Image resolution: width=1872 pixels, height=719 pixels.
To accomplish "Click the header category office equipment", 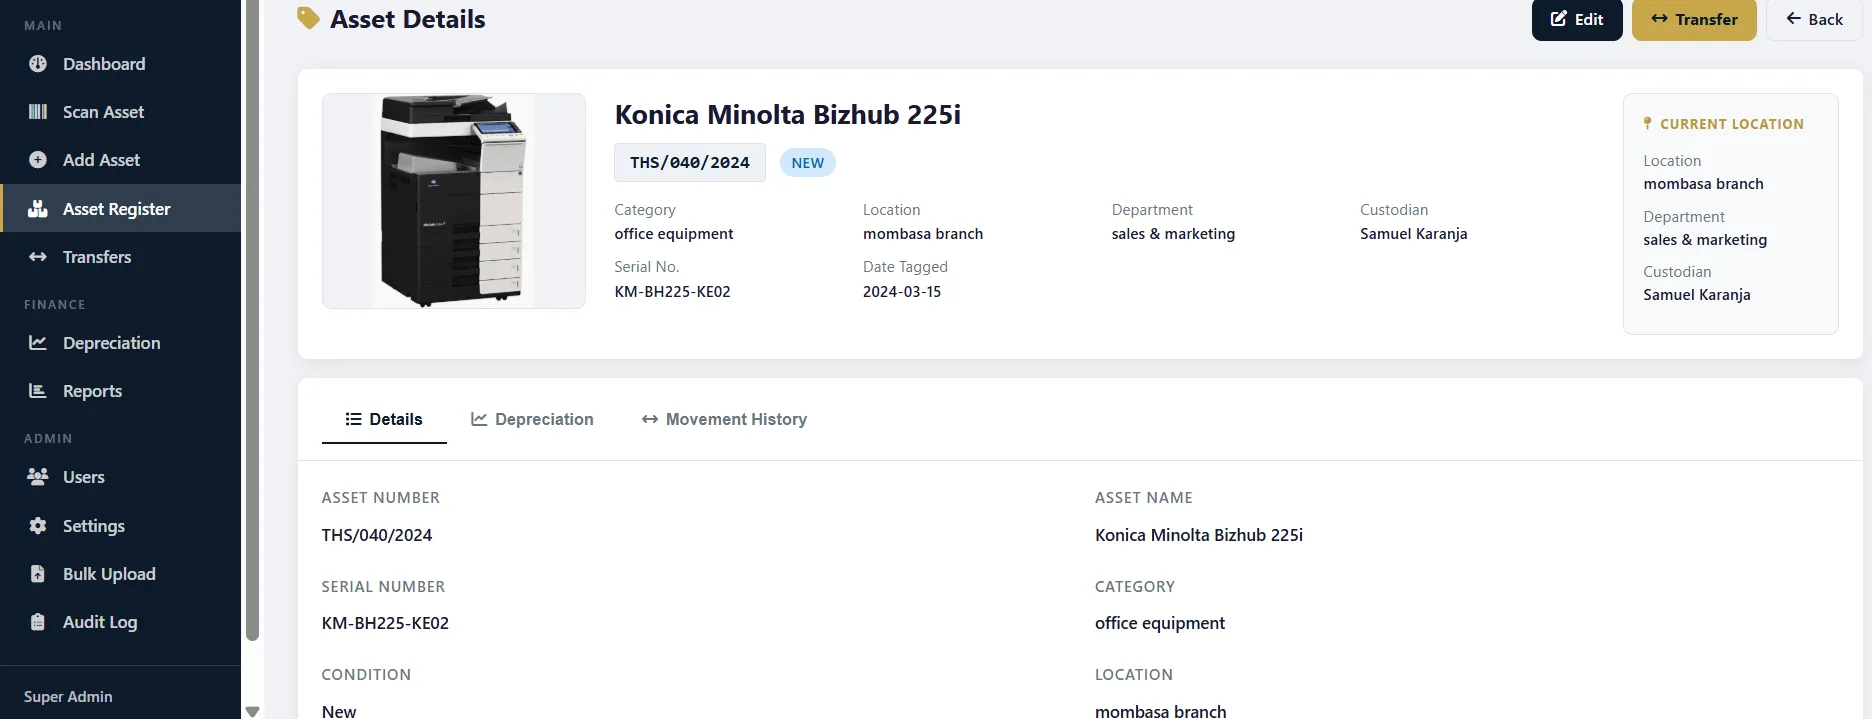I will (x=674, y=234).
